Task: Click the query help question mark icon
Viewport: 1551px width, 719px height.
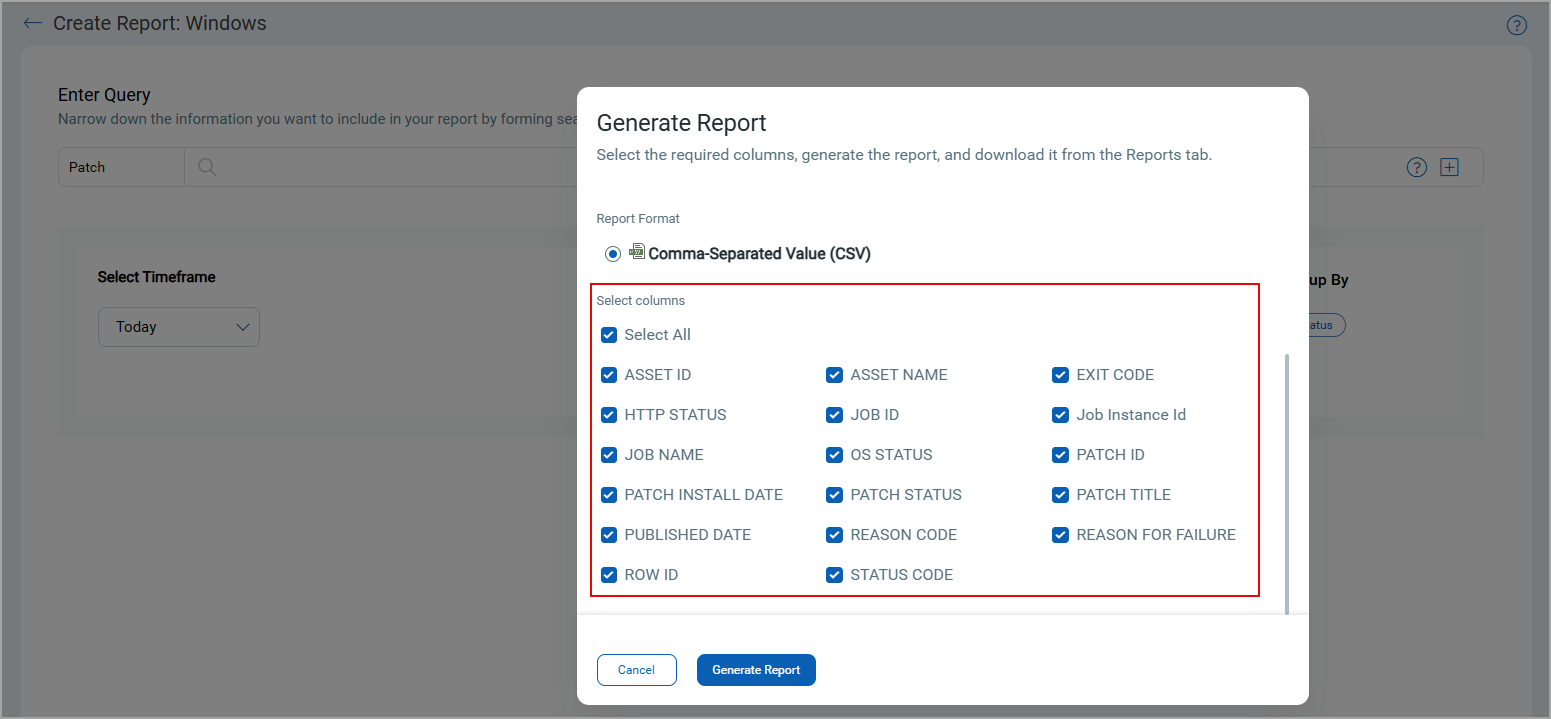Action: click(1416, 168)
